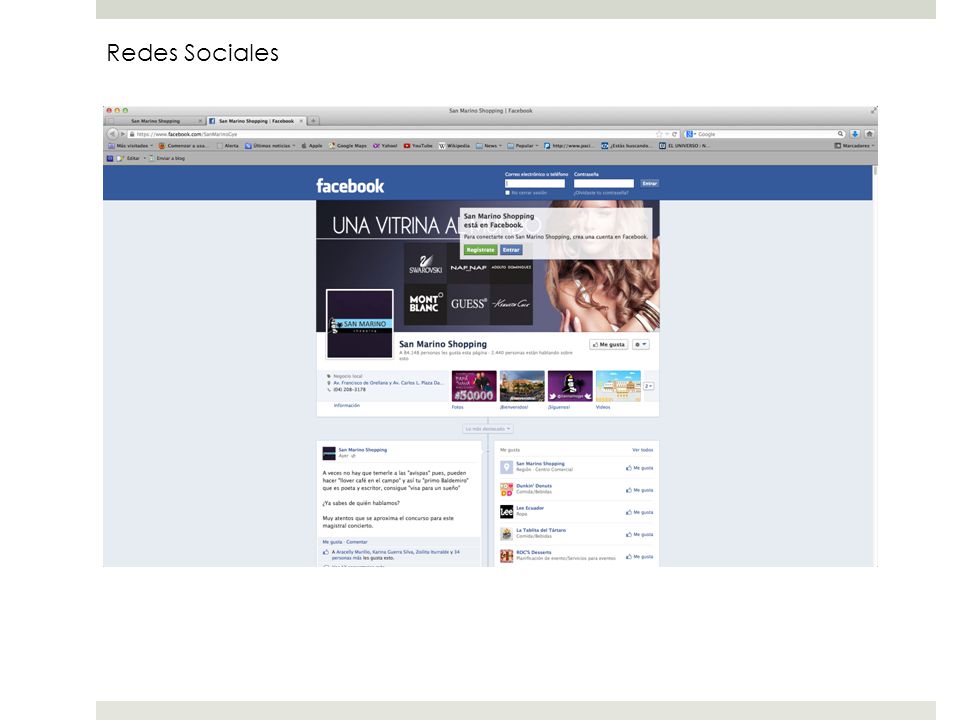Open the 'Comenzar a usa...' bookmark

(x=183, y=146)
